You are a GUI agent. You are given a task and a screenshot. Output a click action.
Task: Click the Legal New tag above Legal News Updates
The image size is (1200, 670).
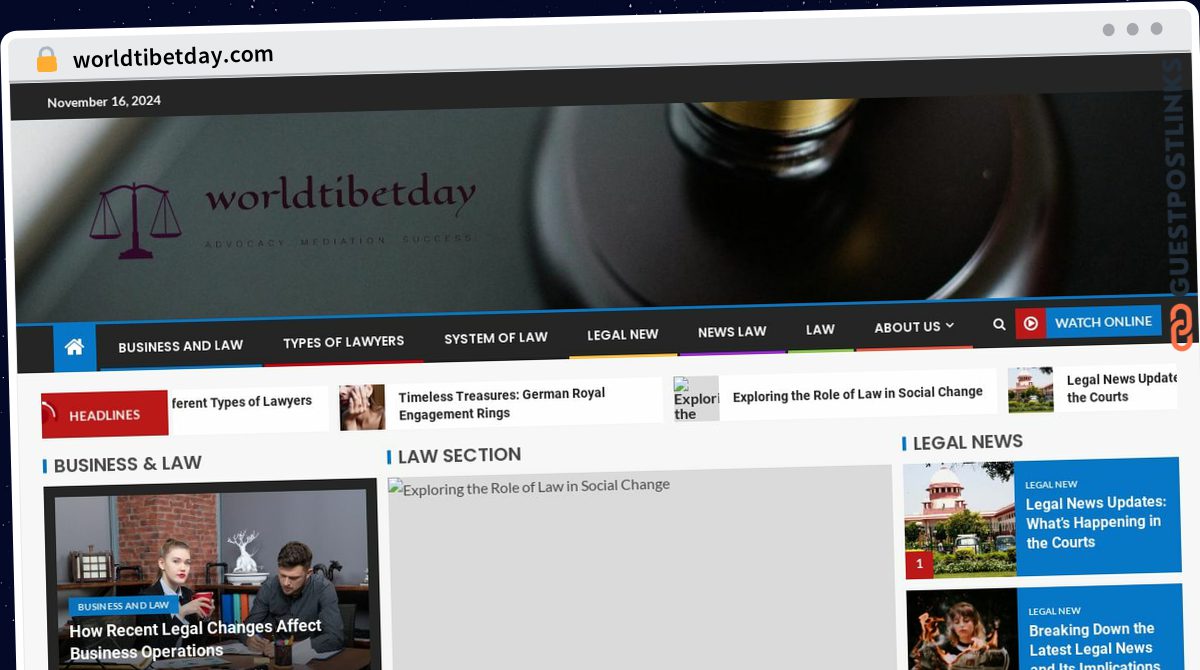pos(1051,484)
